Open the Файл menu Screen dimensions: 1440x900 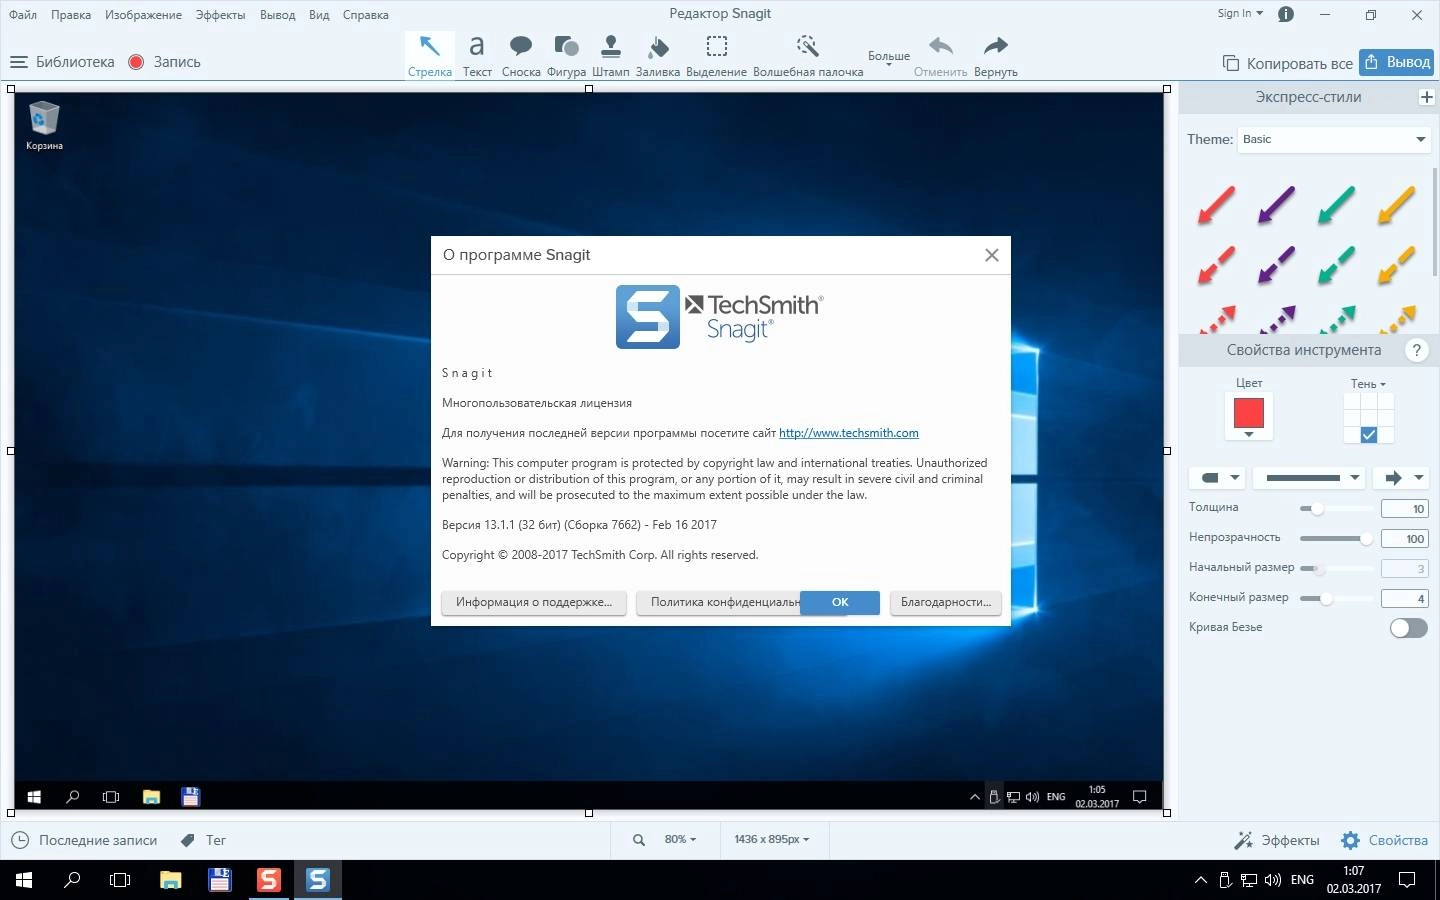(22, 15)
